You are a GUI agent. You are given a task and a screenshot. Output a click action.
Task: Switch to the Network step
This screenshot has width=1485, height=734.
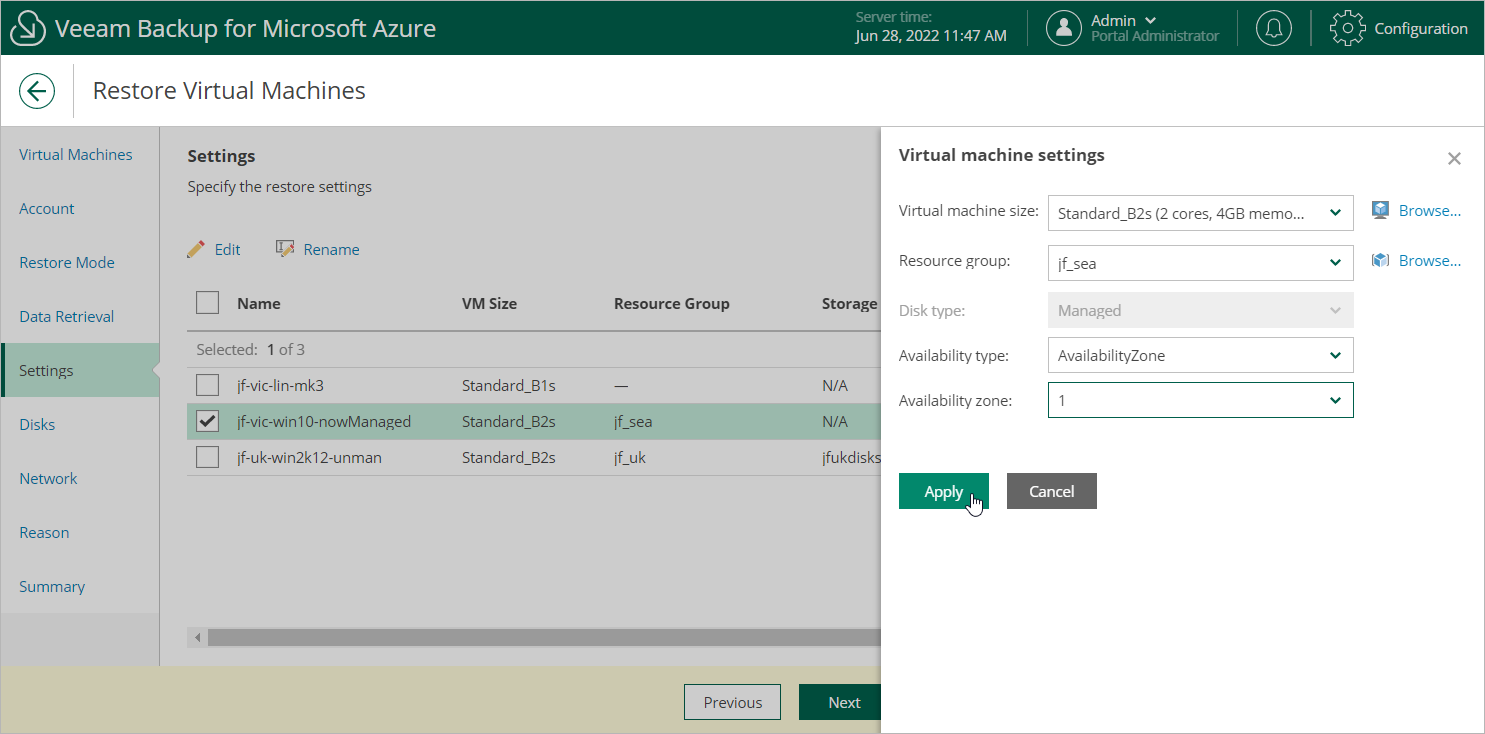pos(48,479)
